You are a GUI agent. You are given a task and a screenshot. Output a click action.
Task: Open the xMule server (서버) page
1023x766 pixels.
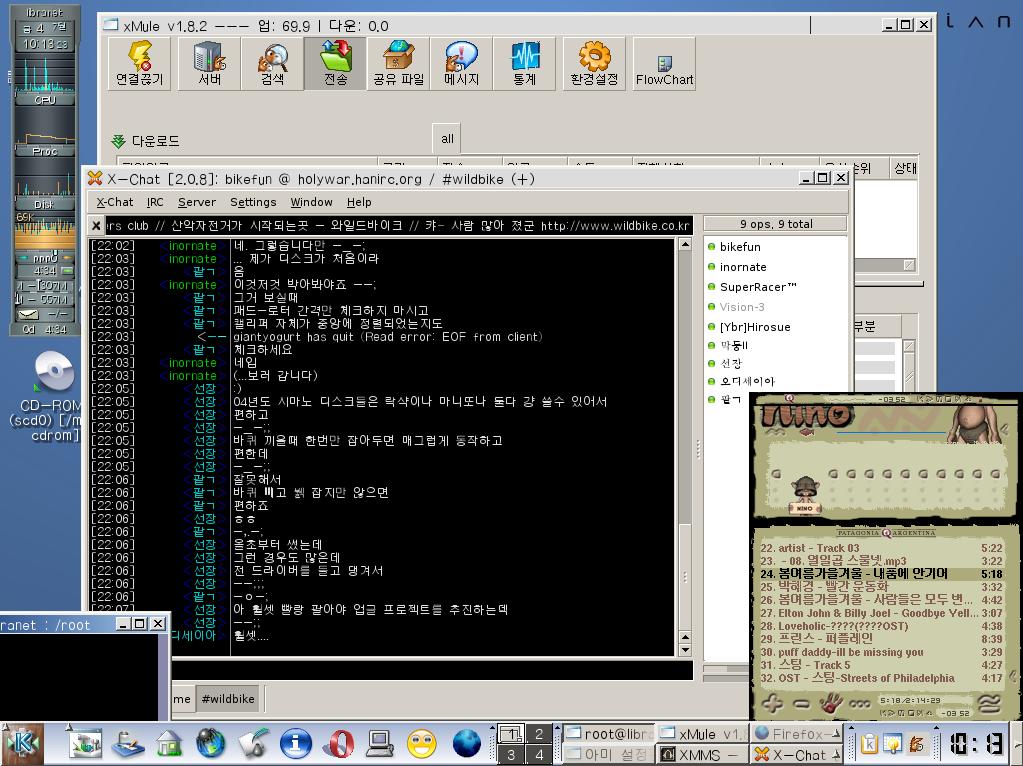tap(209, 63)
